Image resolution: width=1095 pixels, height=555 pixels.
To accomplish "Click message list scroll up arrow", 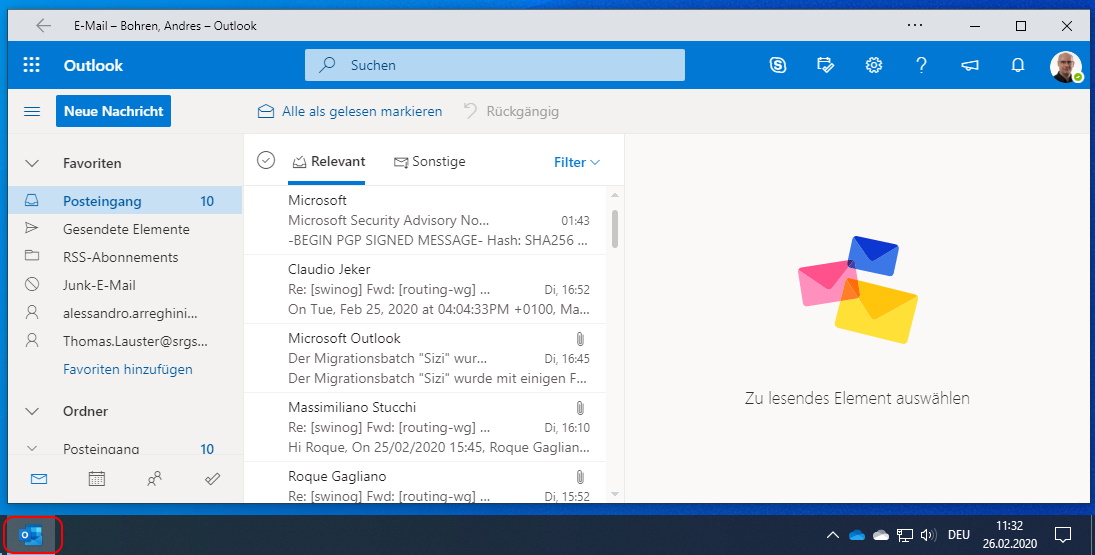I will 615,195.
